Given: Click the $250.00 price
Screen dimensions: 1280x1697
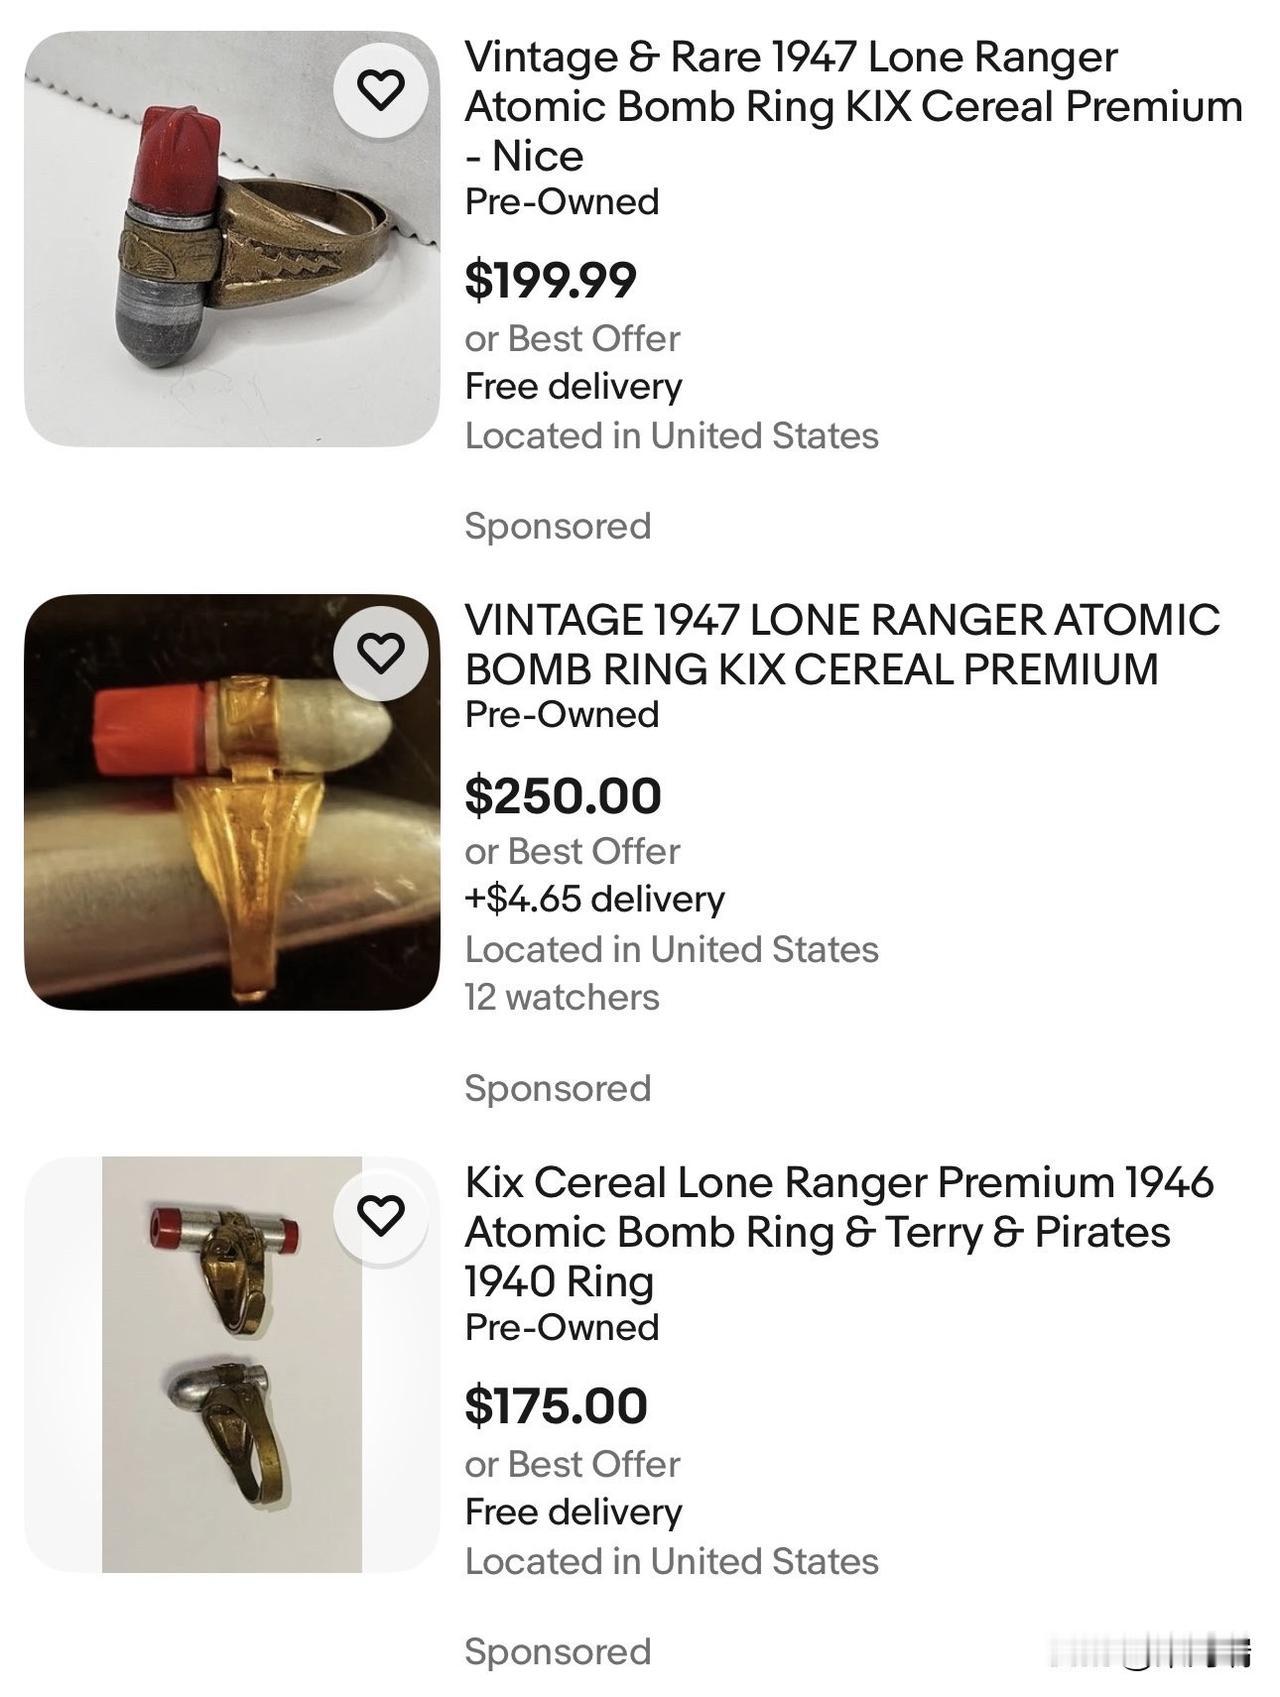Looking at the screenshot, I should pyautogui.click(x=563, y=795).
